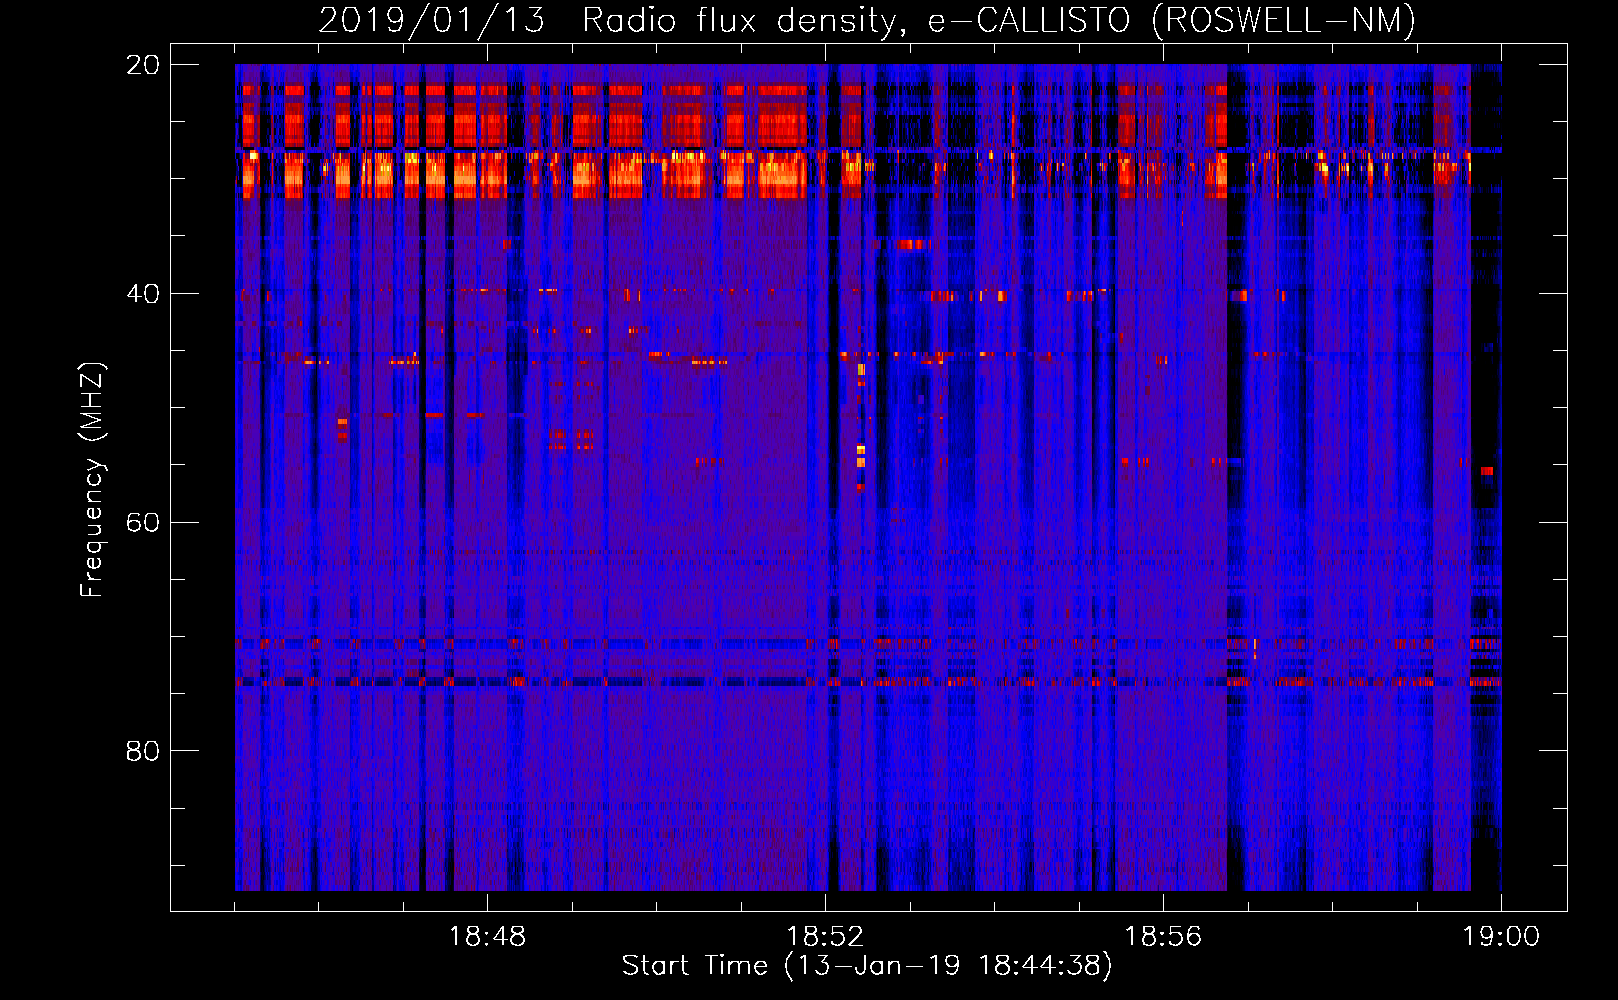Screen dimensions: 1618x1000
Task: Click the 'Start Time (13-Jan-19 18:44:38)' label
Action: (x=867, y=966)
